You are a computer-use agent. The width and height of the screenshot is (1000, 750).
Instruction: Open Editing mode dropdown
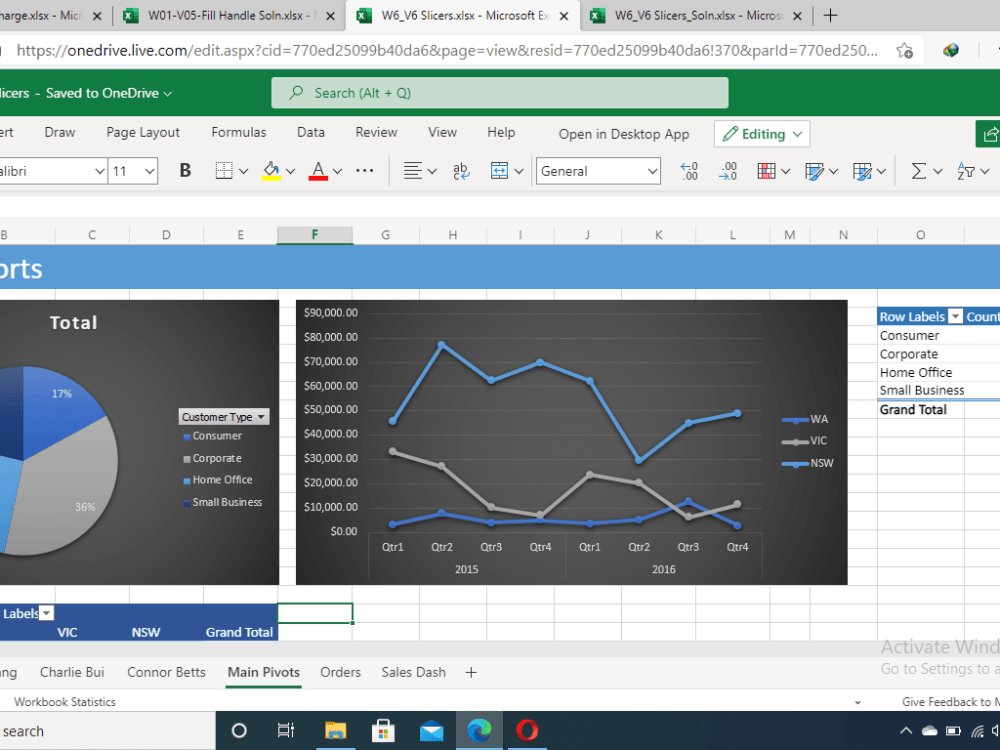point(762,134)
